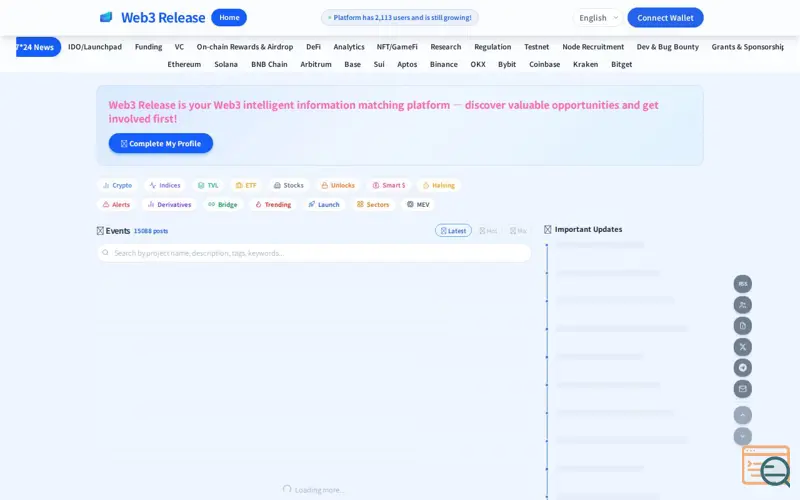The height and width of the screenshot is (500, 800).
Task: Click the email envelope floating icon
Action: tap(742, 389)
